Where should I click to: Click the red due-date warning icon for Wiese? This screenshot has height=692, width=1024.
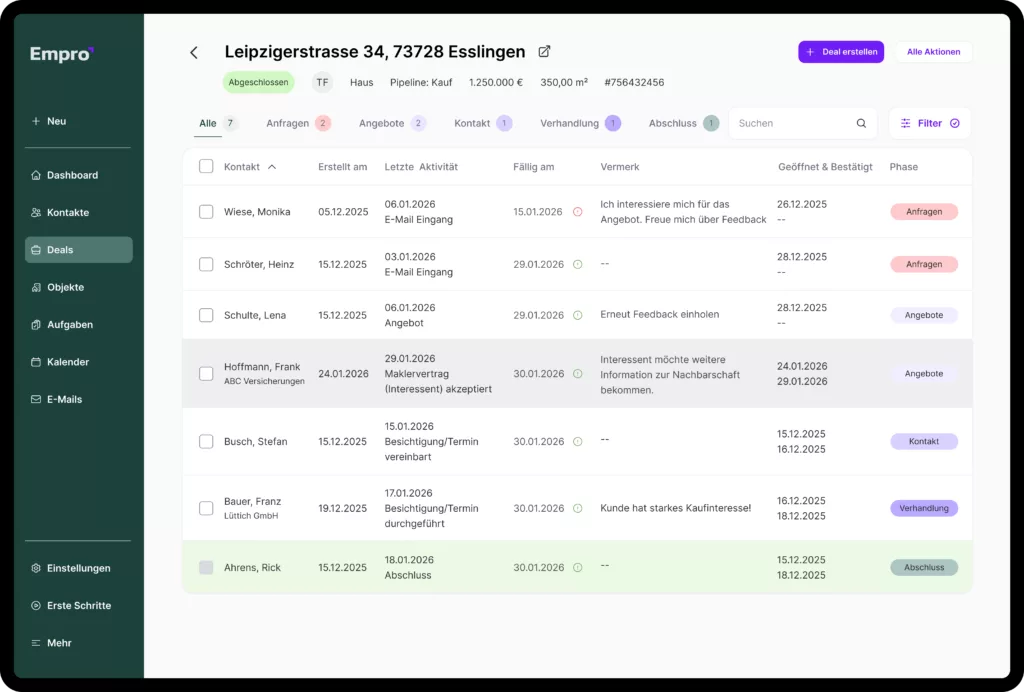[577, 212]
